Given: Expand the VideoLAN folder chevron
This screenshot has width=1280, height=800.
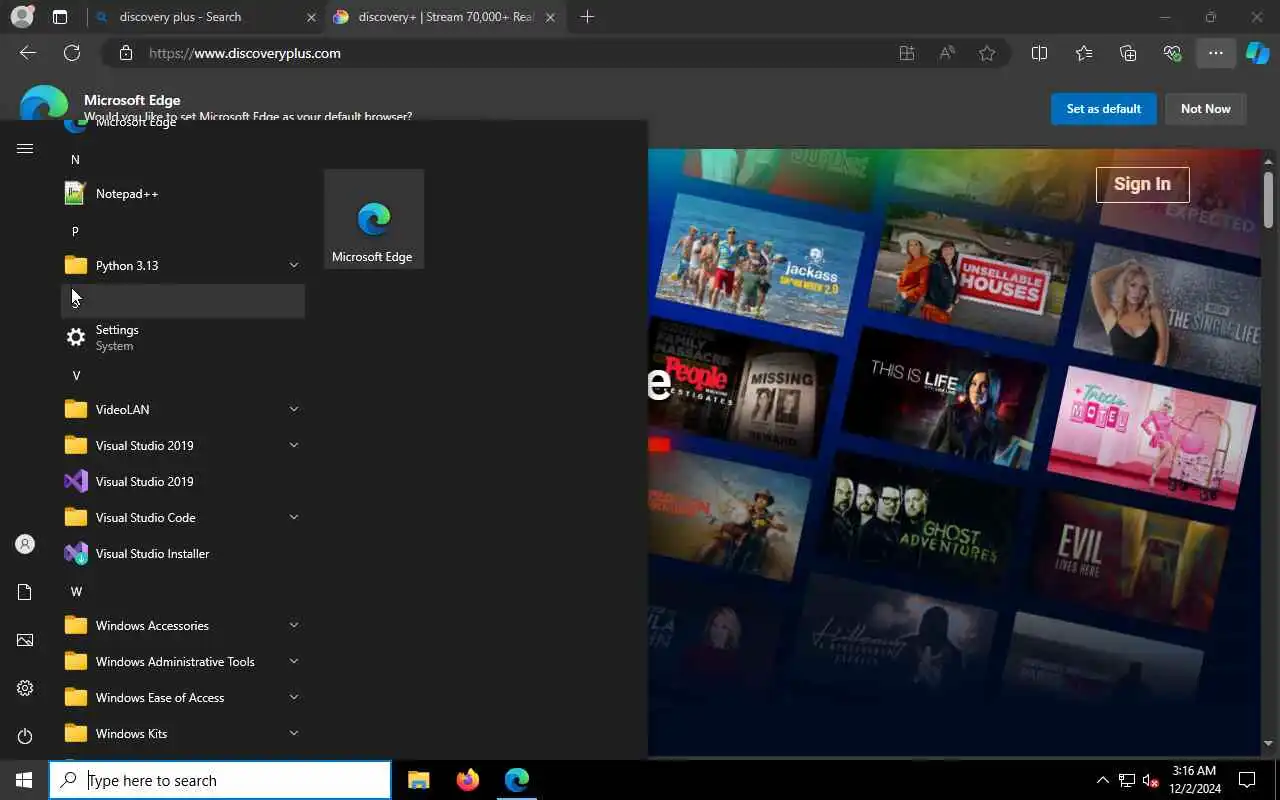Looking at the screenshot, I should 294,409.
